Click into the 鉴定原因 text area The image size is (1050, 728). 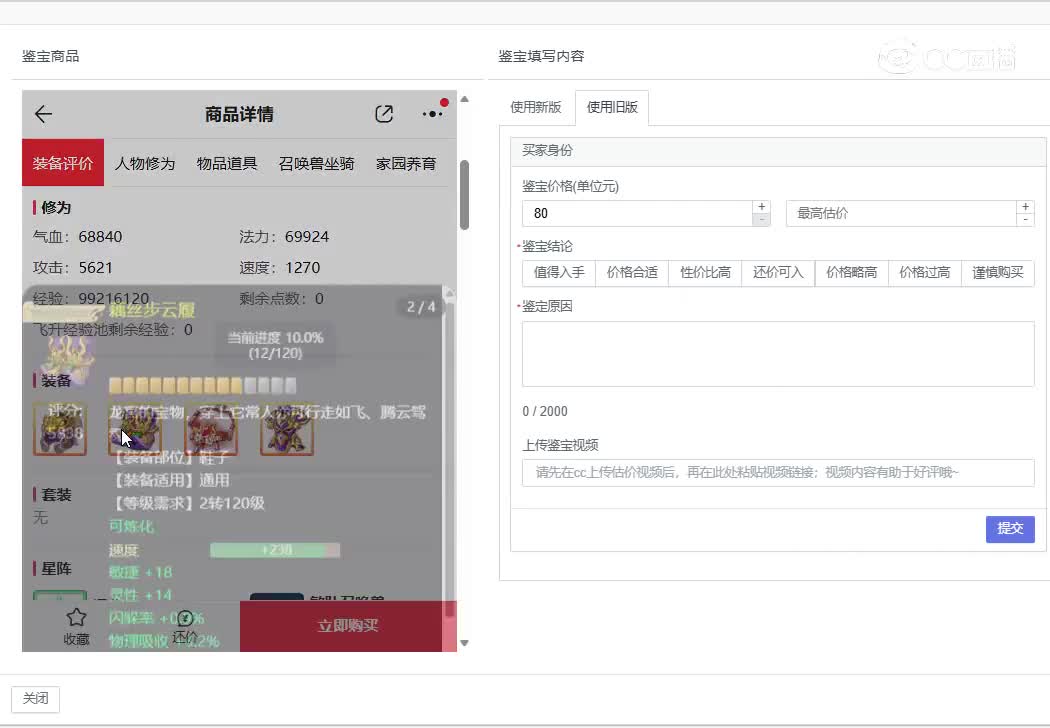(x=777, y=353)
